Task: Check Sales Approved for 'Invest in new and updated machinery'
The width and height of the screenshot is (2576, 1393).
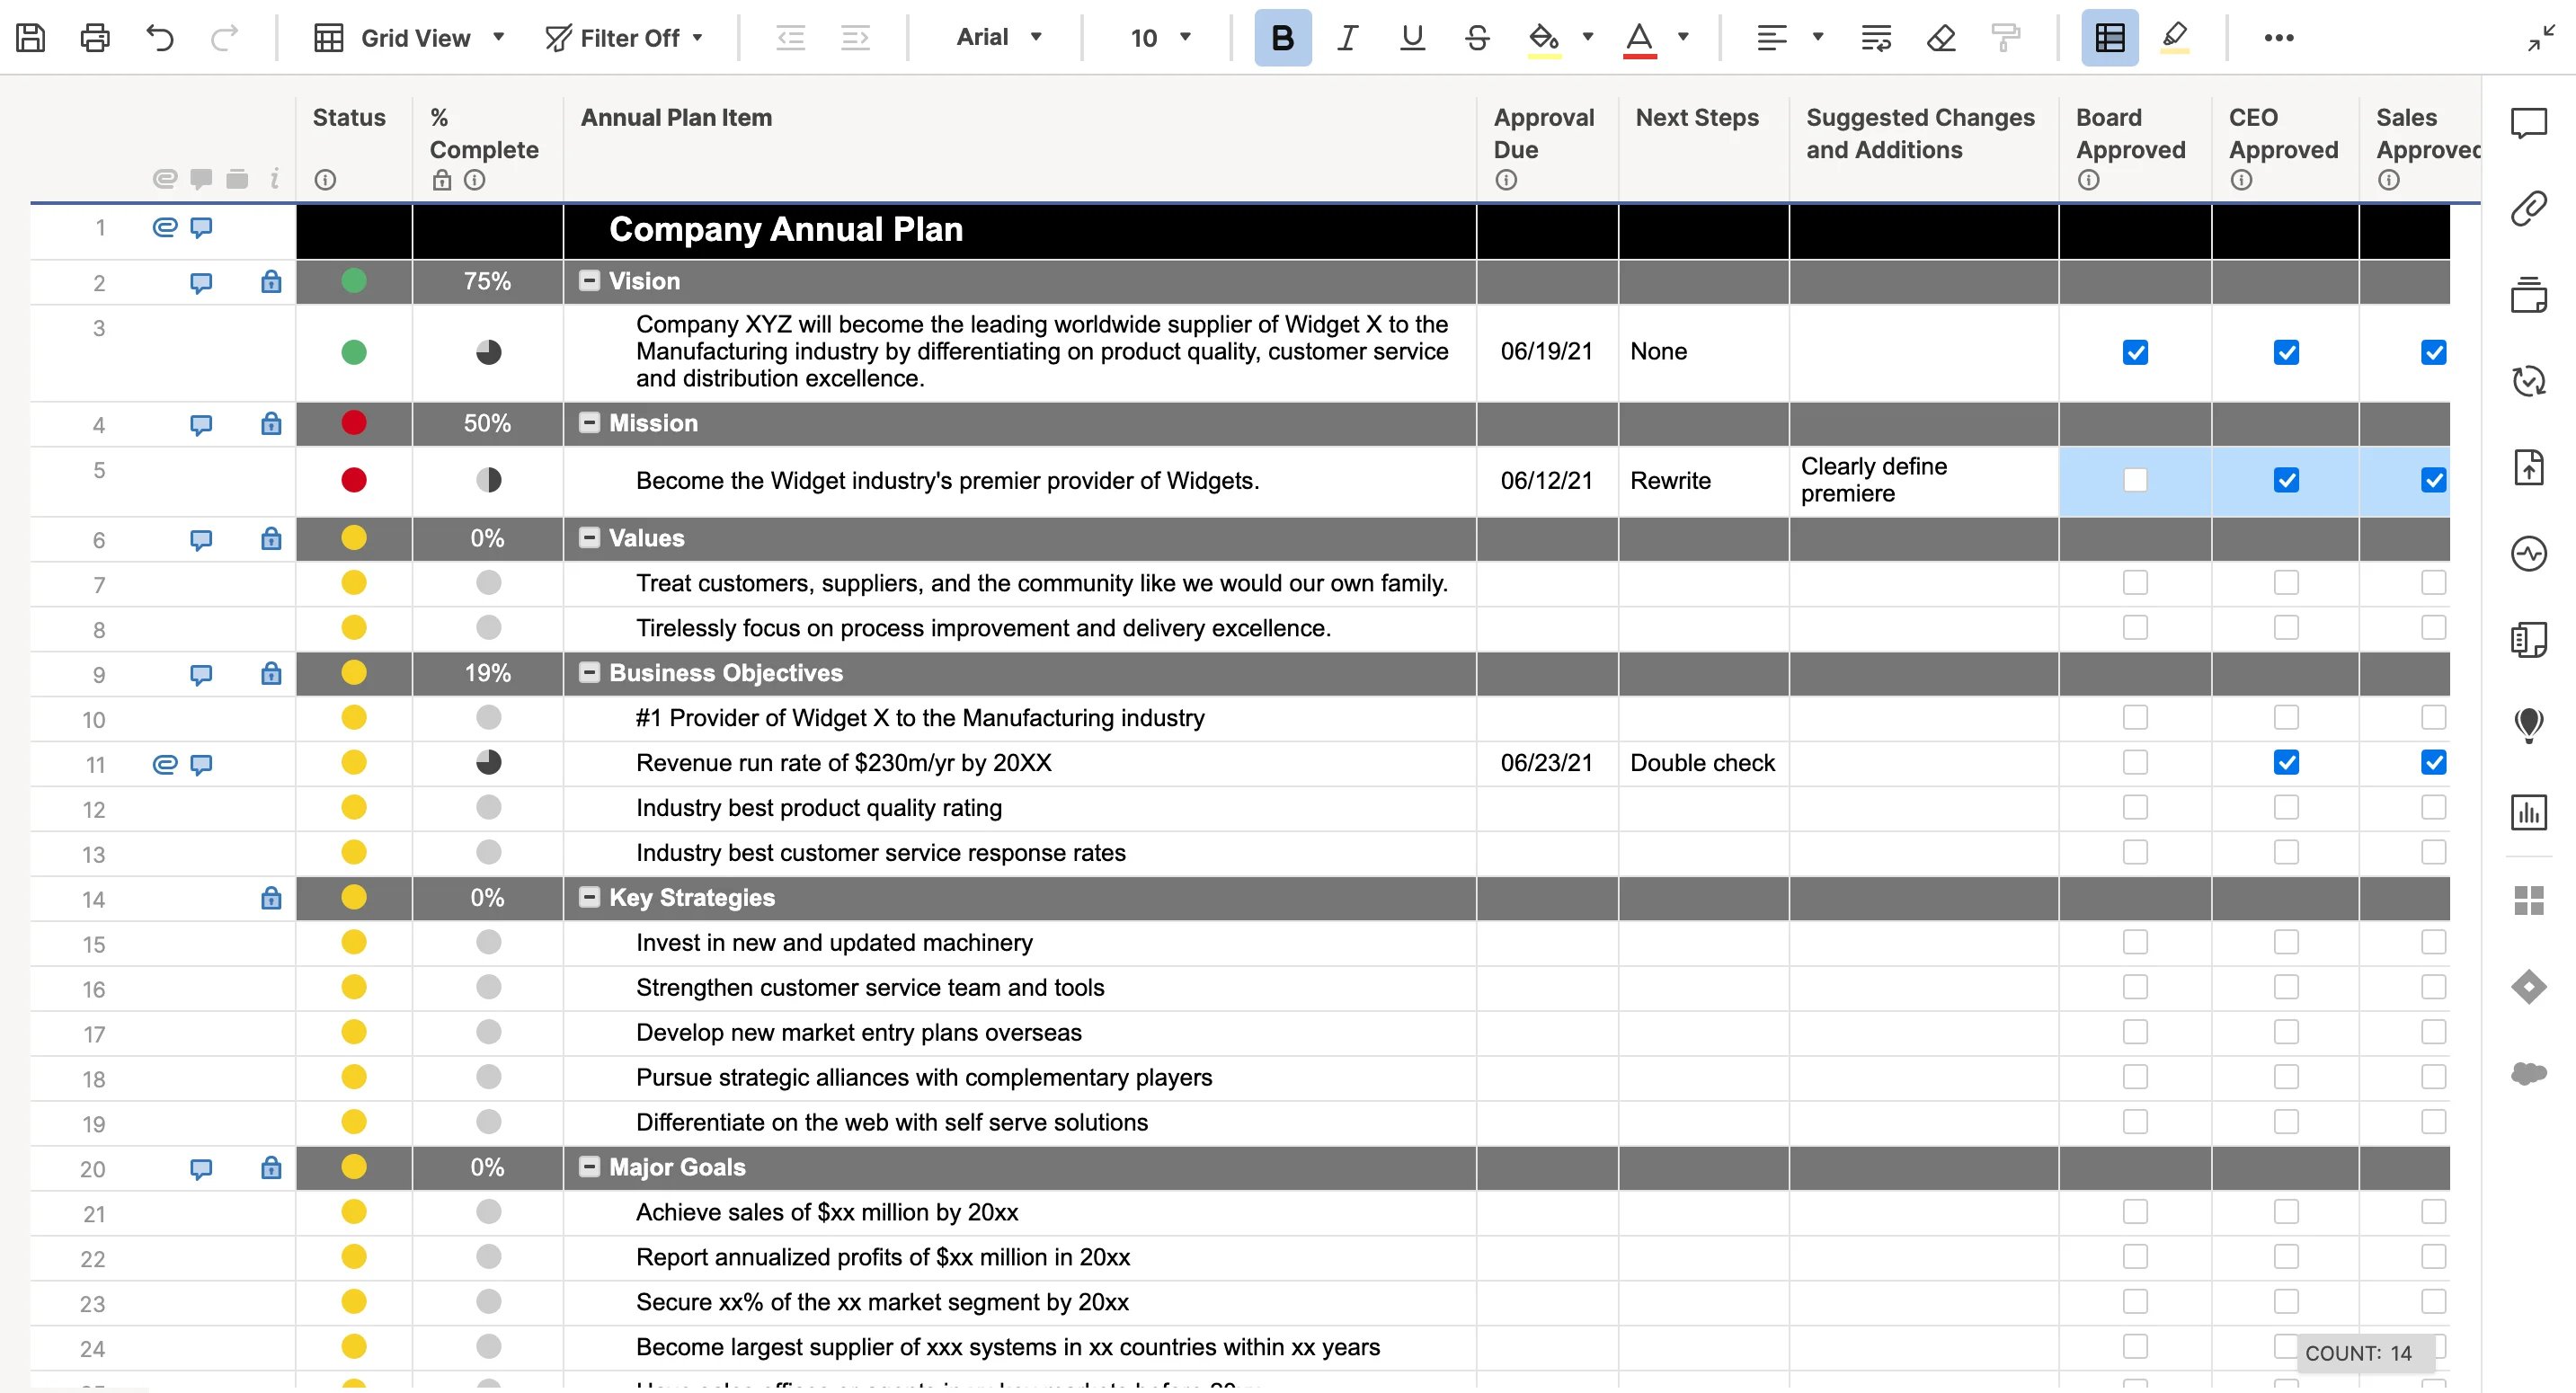Action: click(x=2434, y=941)
